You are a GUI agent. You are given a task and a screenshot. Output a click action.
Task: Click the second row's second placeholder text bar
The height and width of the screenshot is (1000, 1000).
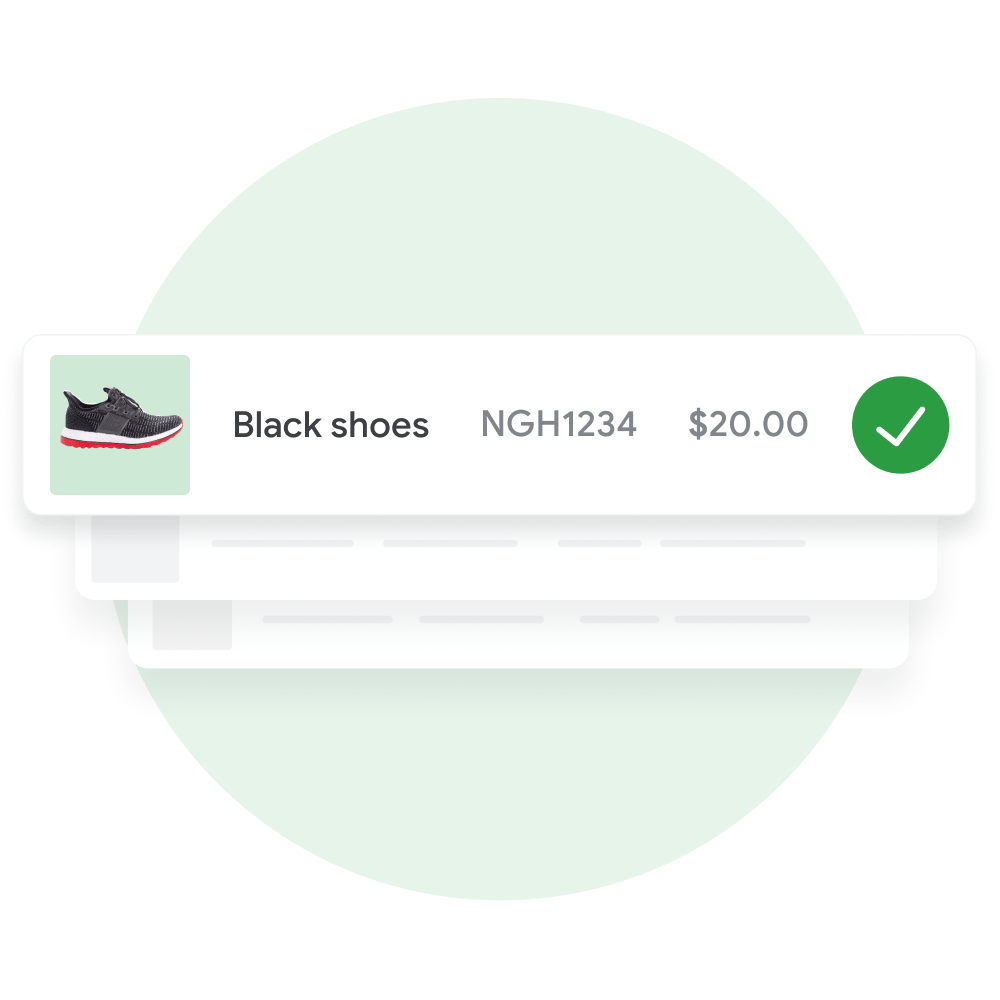450,543
